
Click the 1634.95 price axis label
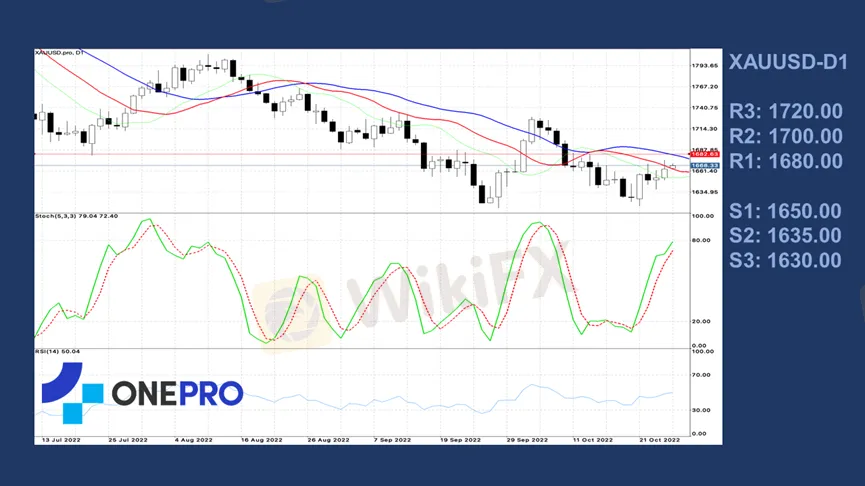point(705,192)
